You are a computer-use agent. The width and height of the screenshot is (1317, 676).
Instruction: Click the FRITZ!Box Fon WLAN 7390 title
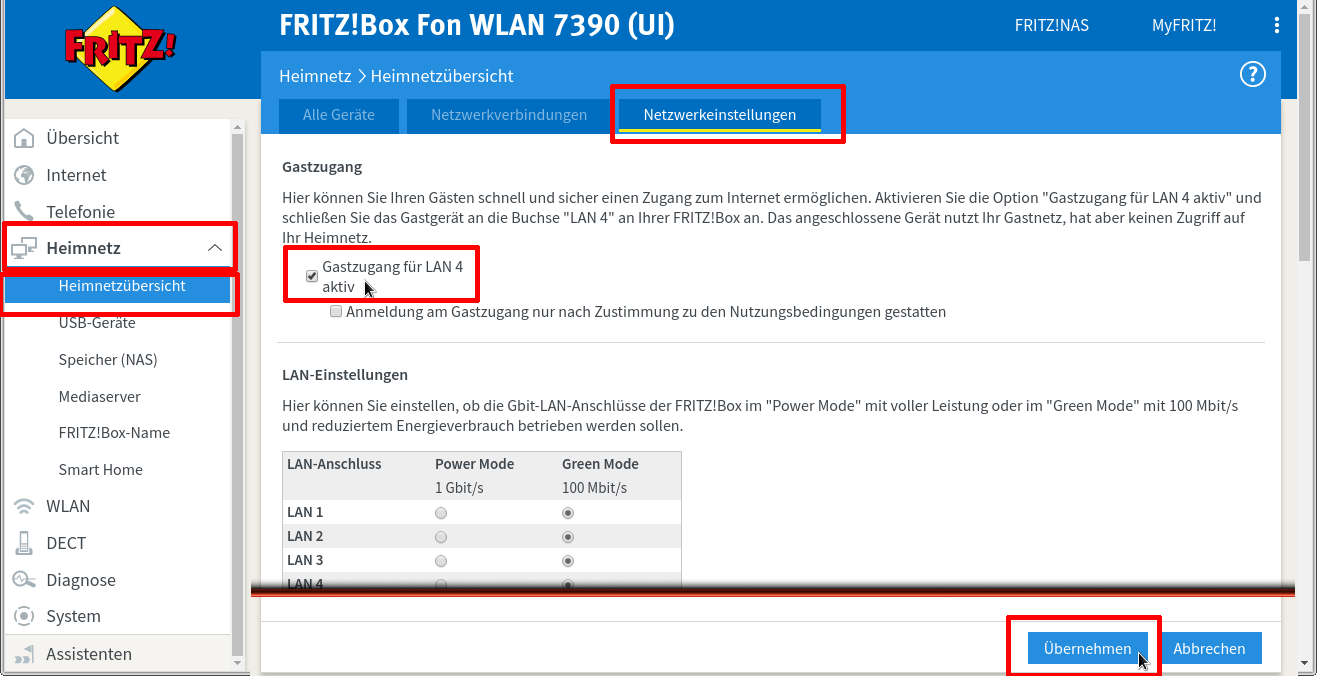(477, 25)
